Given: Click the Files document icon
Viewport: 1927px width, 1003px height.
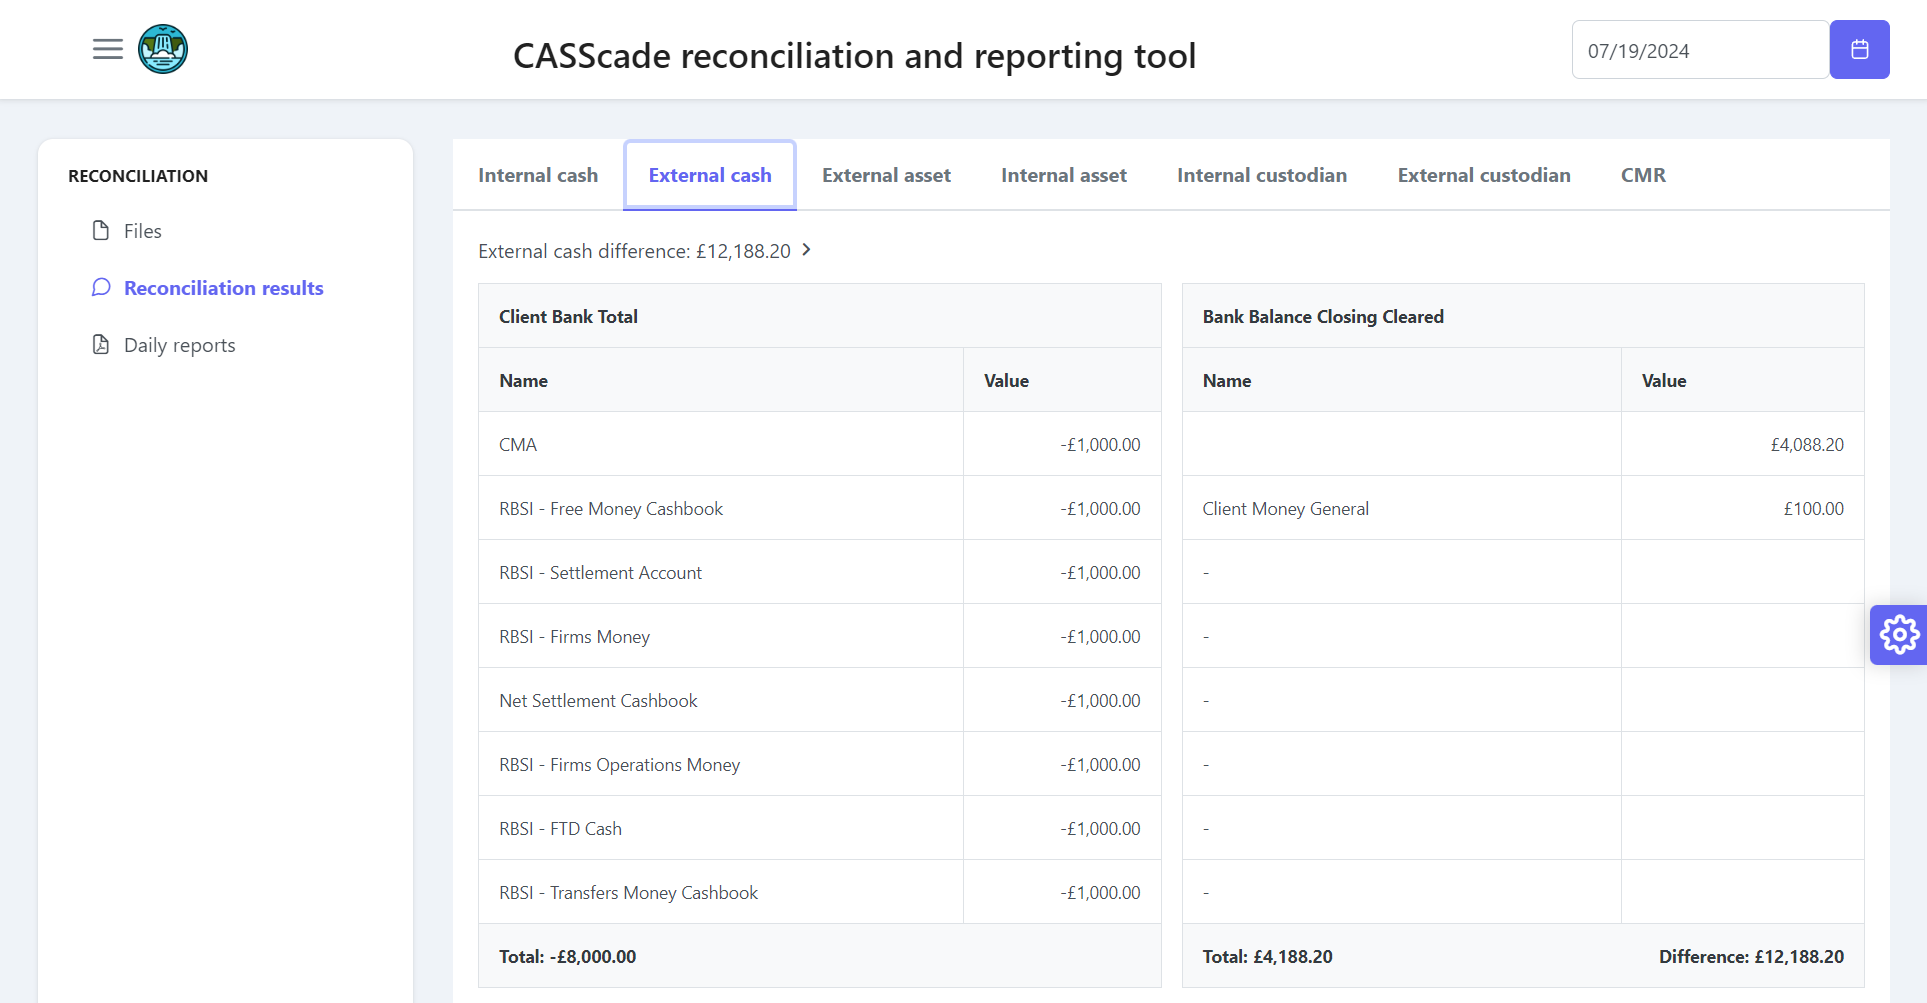Looking at the screenshot, I should click(101, 231).
